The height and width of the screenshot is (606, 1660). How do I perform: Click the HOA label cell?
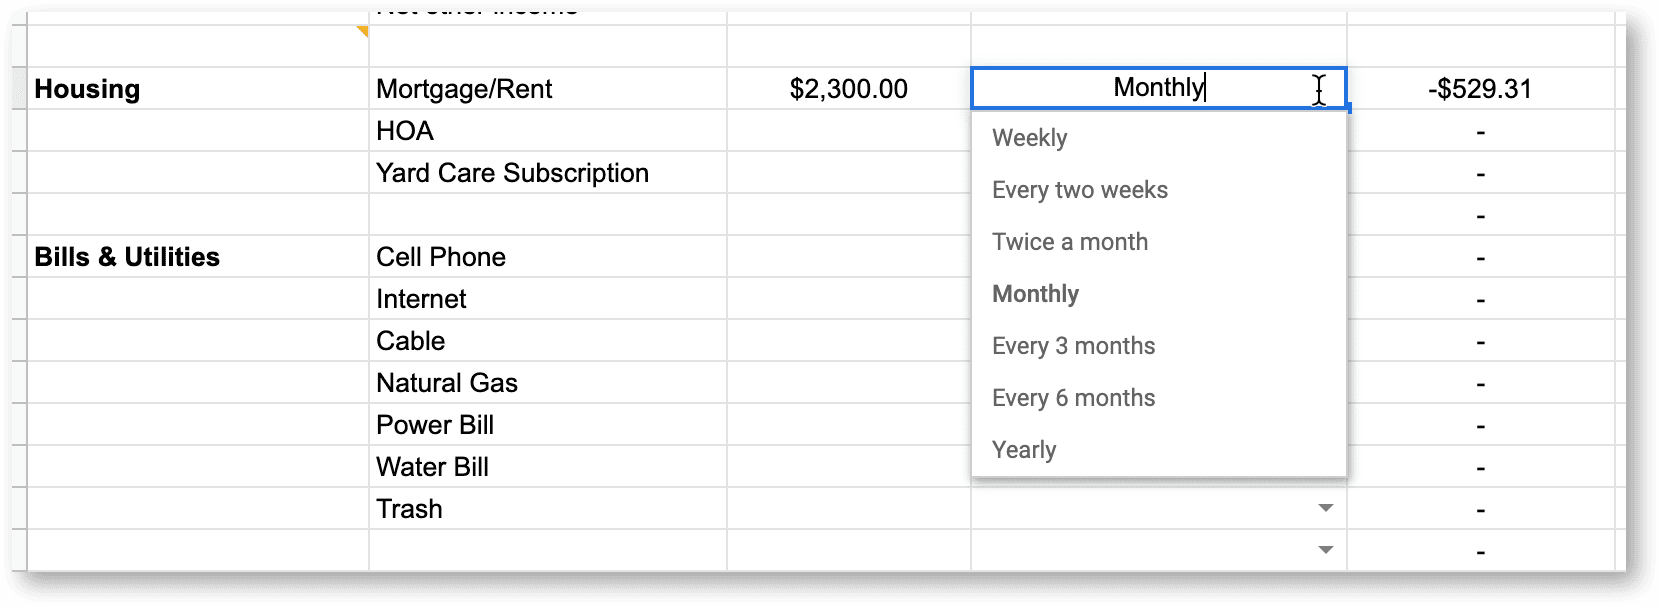pyautogui.click(x=547, y=131)
